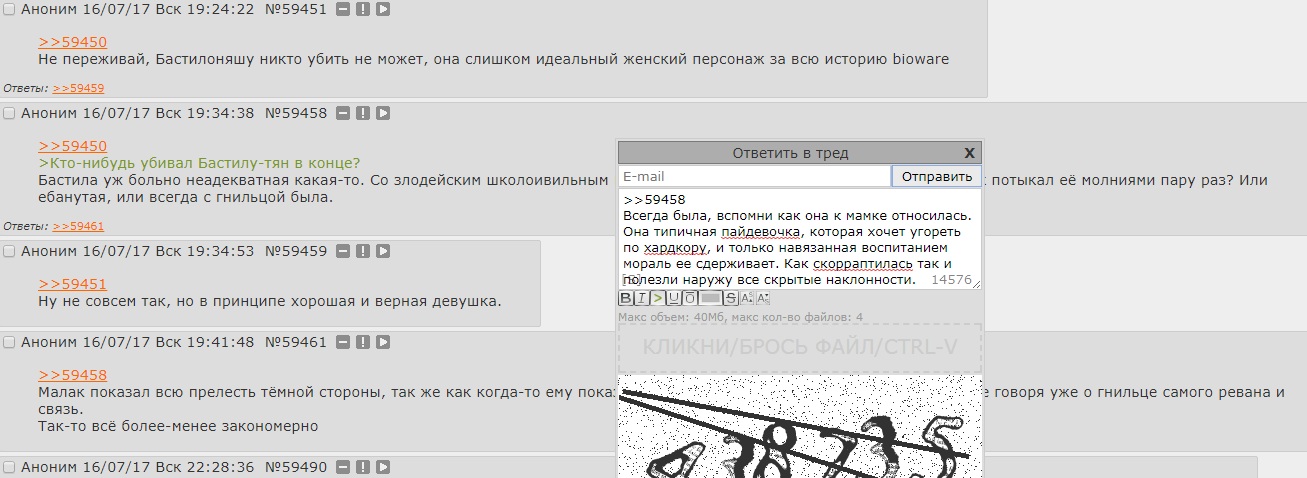Open link >>59451 in post №59459

point(73,284)
